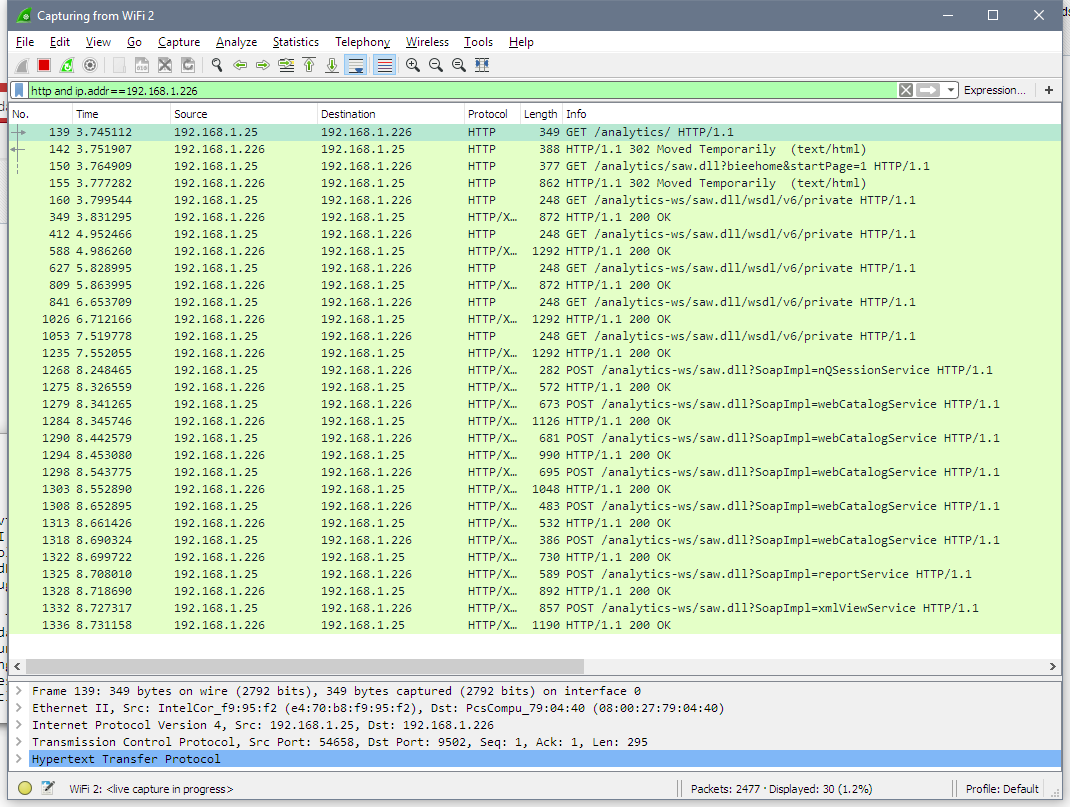
Task: Click the expert information status circle
Action: coord(25,789)
